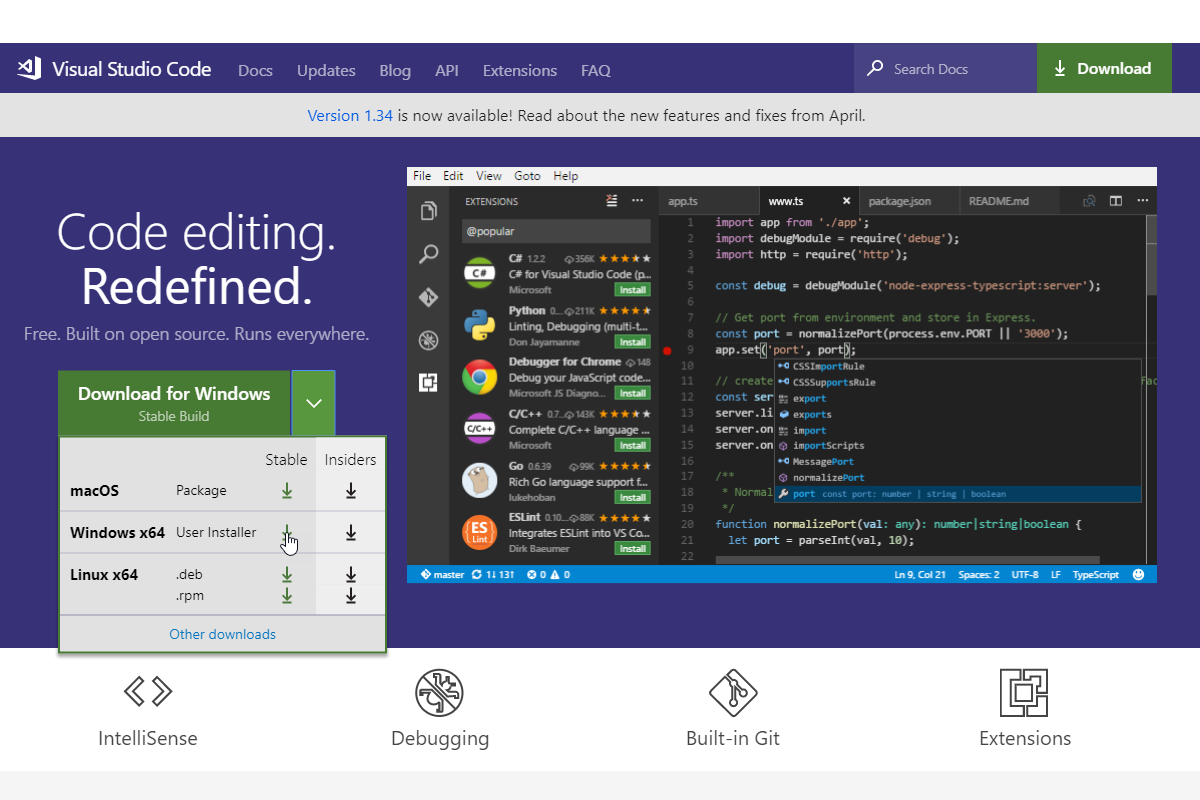Close the www.ts tab

tap(846, 201)
